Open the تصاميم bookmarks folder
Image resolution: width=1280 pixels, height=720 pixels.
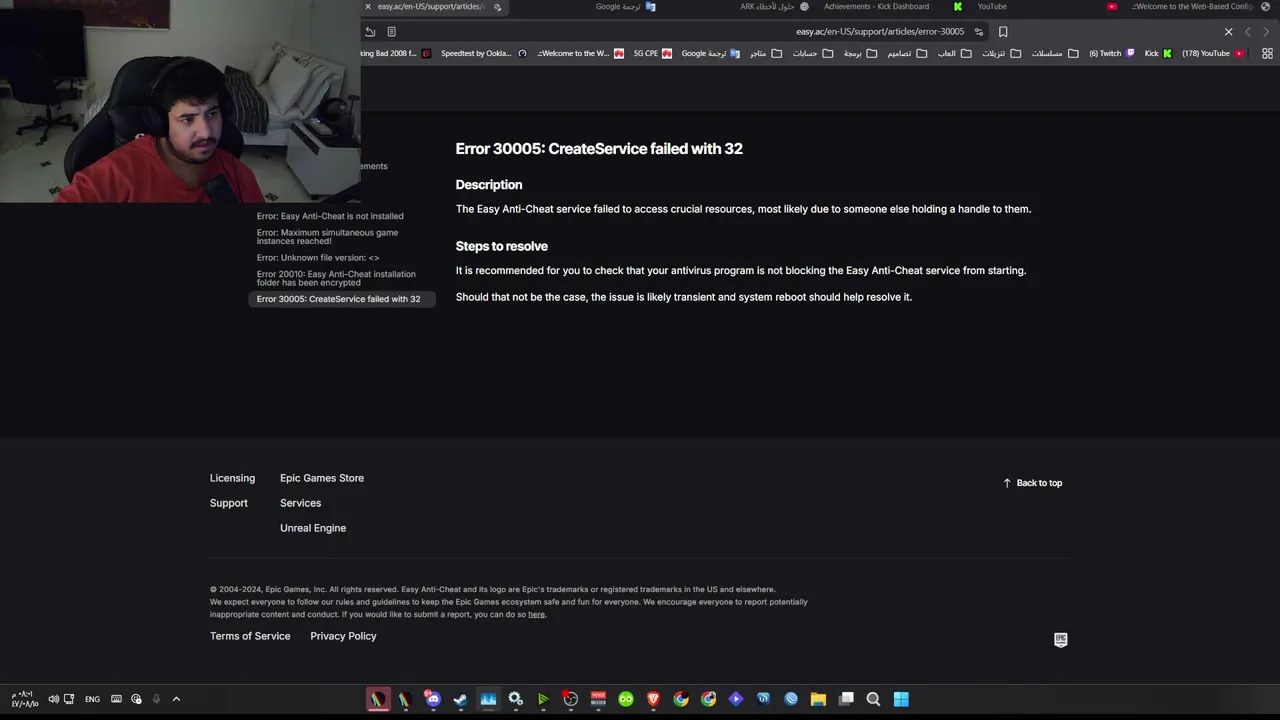907,54
